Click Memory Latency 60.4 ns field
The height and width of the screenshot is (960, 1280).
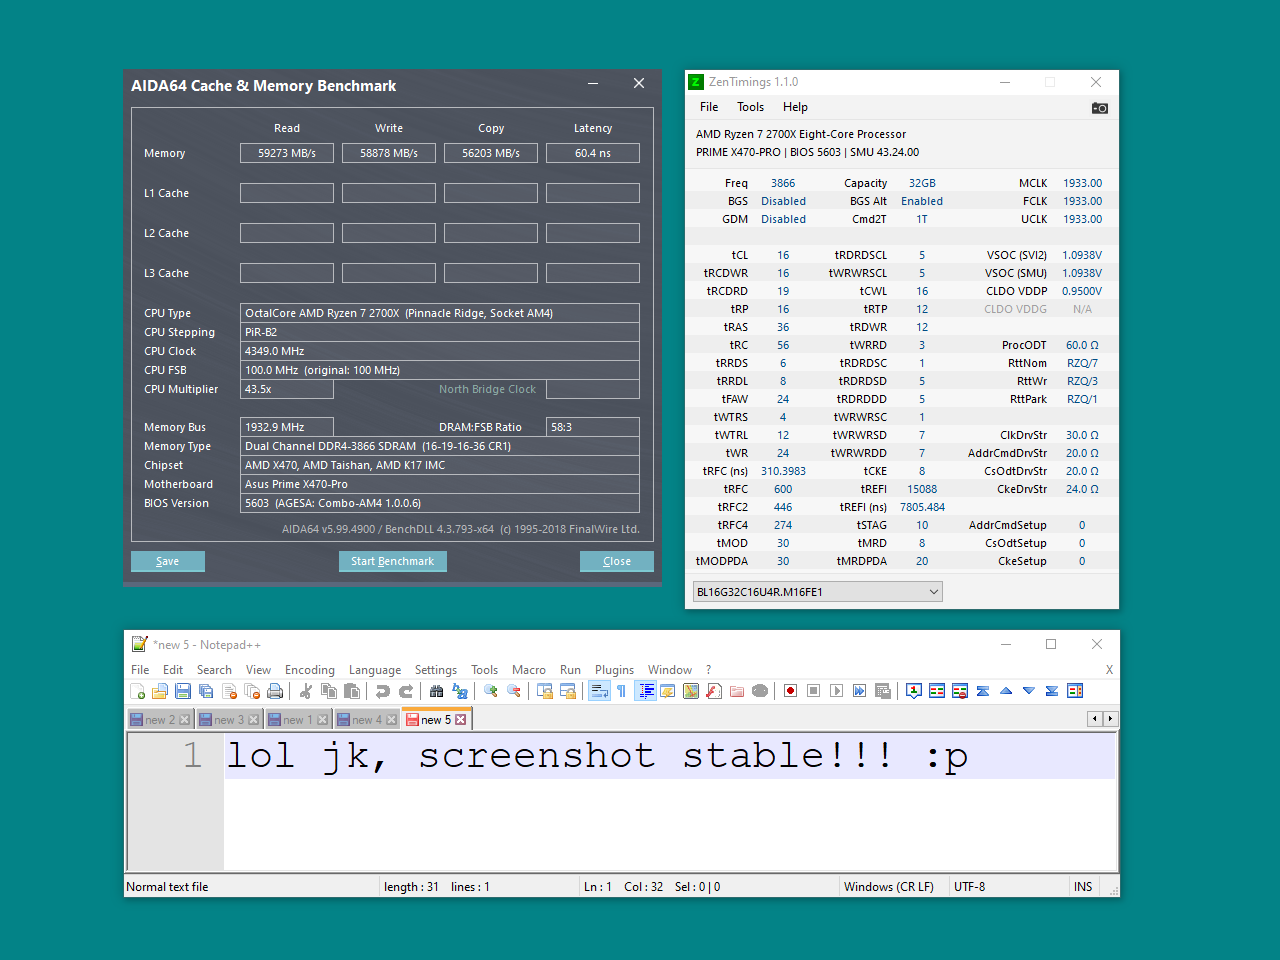(593, 153)
